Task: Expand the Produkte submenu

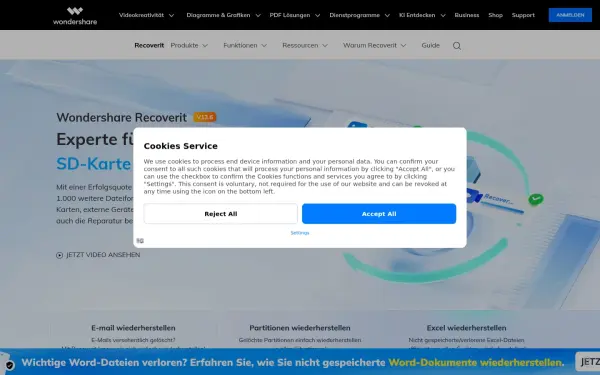Action: pyautogui.click(x=189, y=45)
